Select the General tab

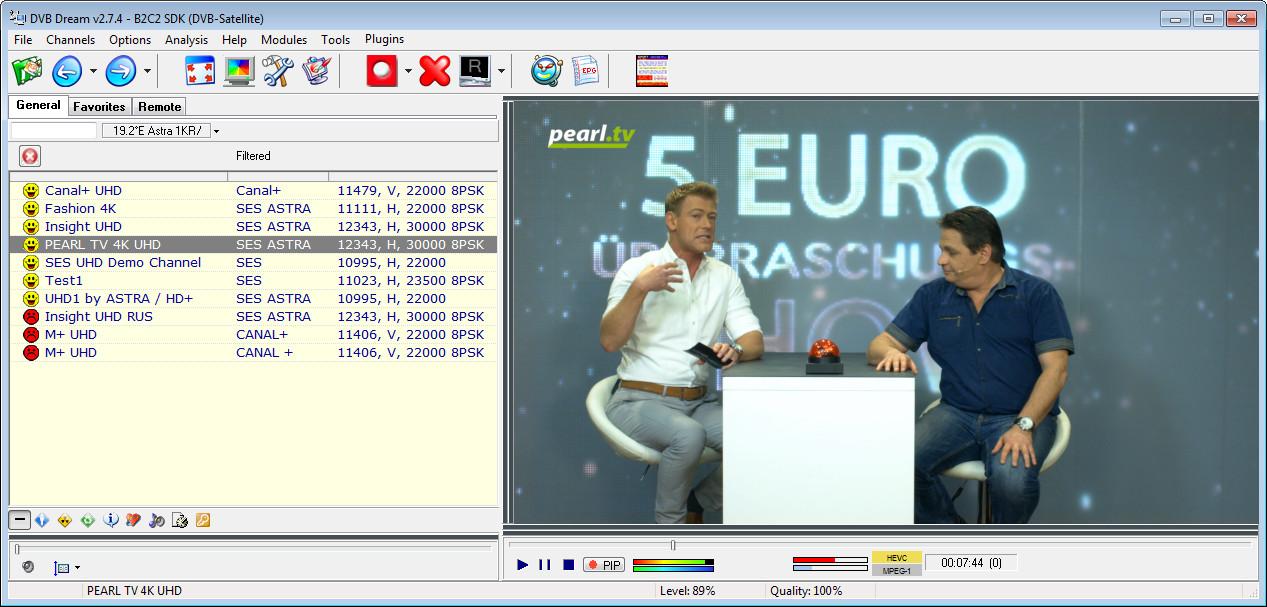click(38, 105)
